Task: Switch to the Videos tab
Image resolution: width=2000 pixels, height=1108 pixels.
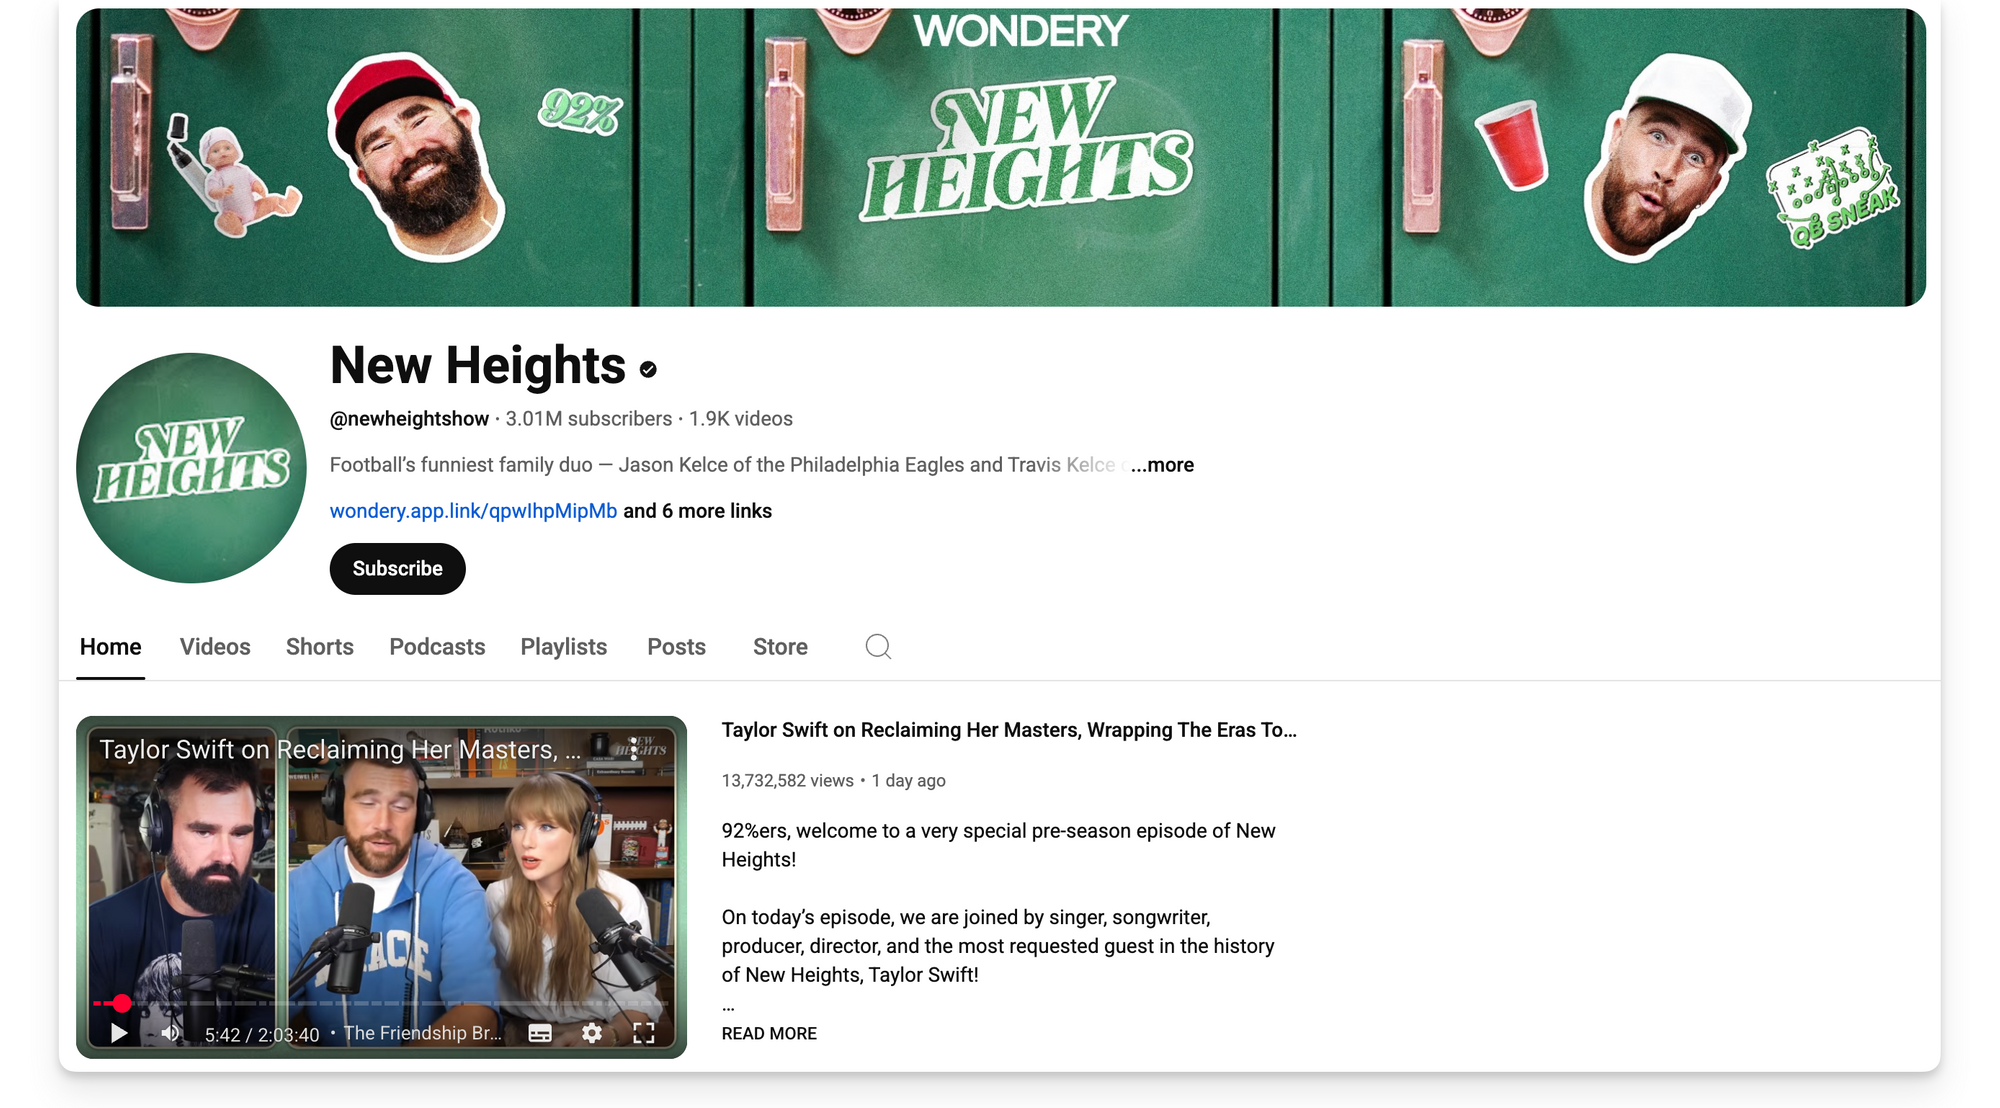Action: [215, 647]
